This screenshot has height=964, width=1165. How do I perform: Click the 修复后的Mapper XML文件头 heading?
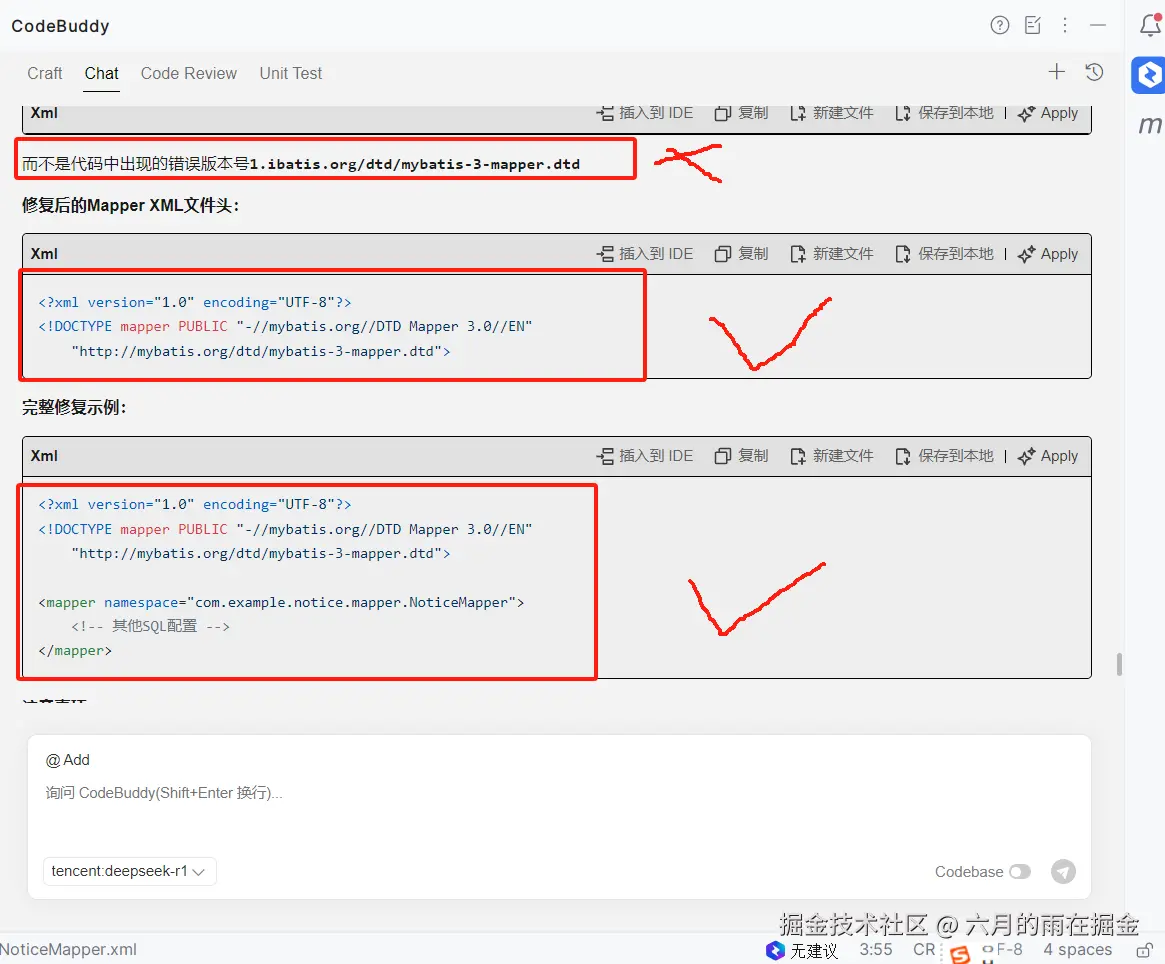(x=131, y=205)
